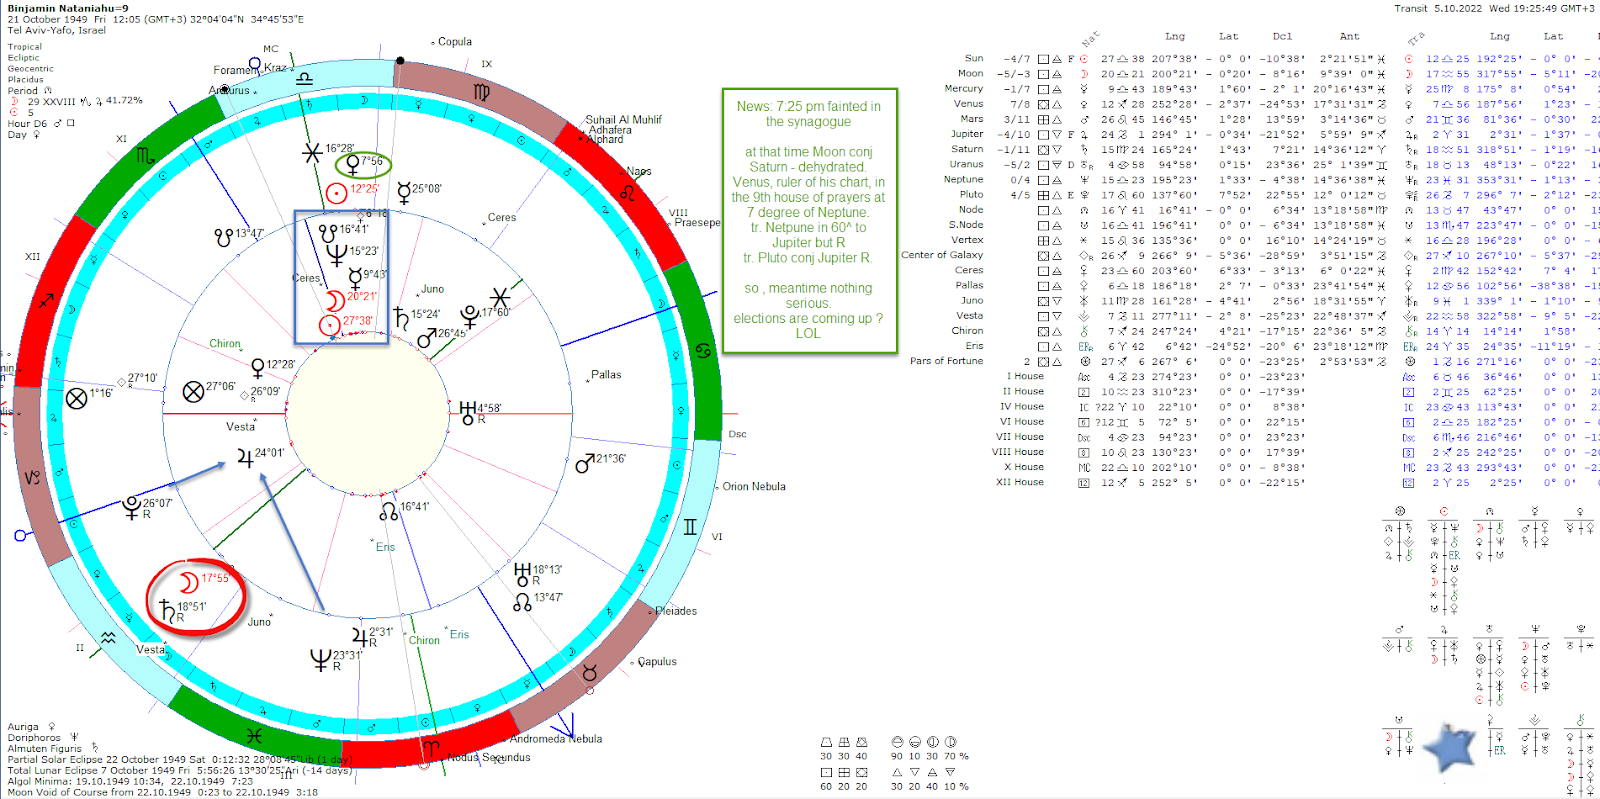
Task: Select the 'Dsc' descendant label
Action: (x=738, y=434)
